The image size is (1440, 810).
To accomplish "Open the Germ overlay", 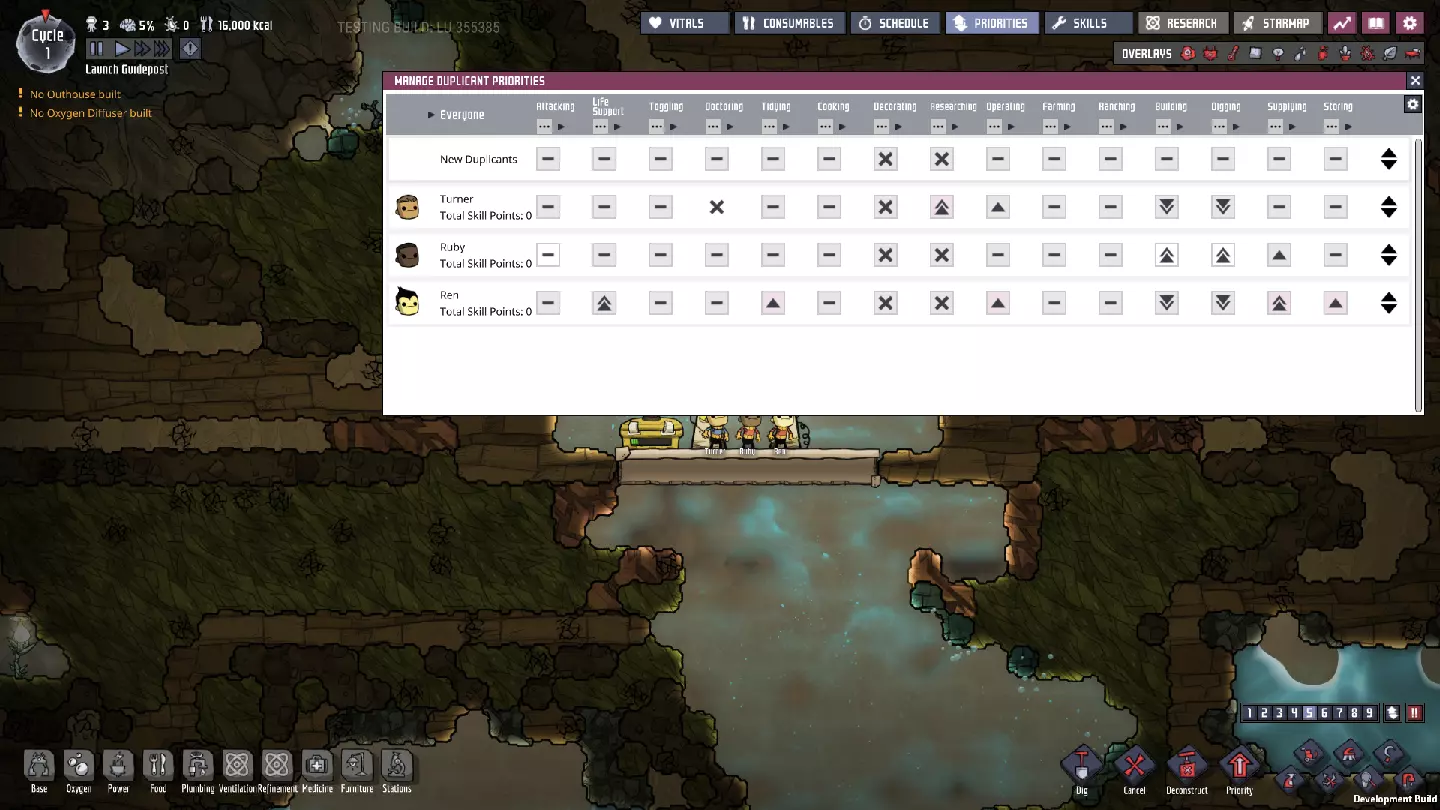I will pyautogui.click(x=1368, y=53).
